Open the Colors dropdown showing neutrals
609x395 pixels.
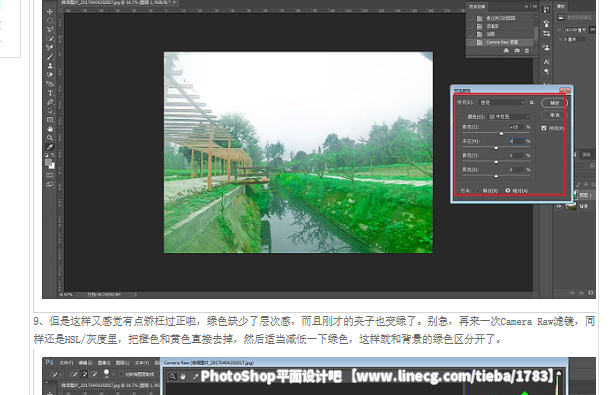click(509, 117)
